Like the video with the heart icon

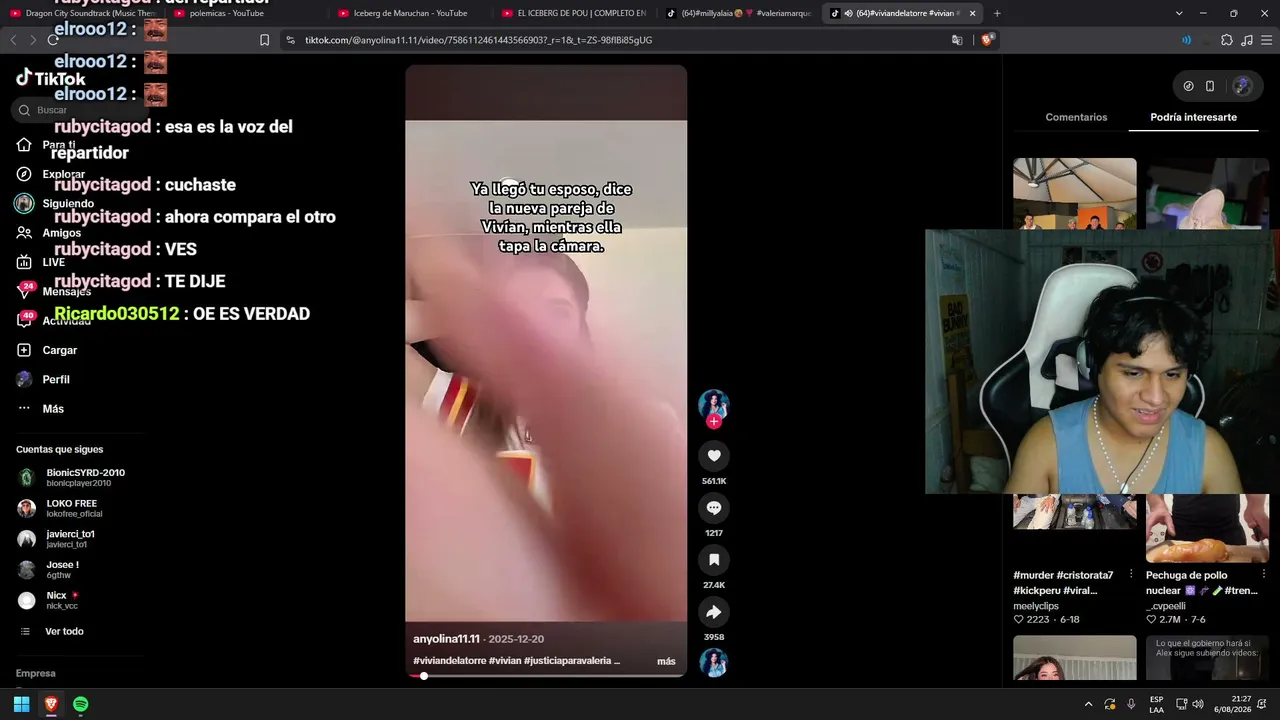[x=714, y=456]
